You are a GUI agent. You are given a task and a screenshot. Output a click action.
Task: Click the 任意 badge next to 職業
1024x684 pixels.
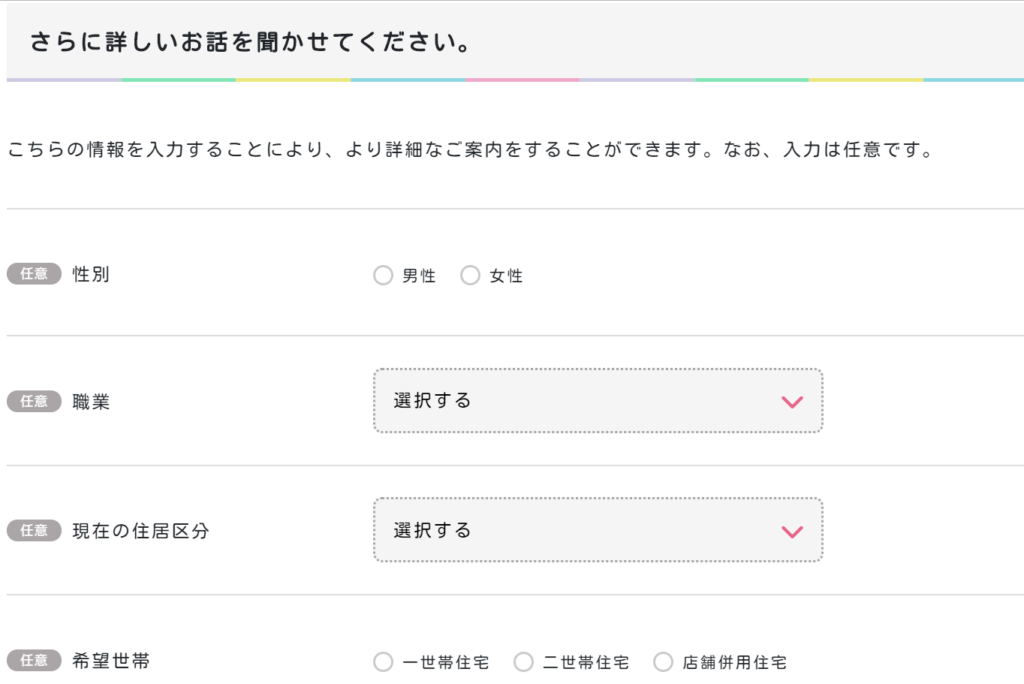pyautogui.click(x=34, y=401)
